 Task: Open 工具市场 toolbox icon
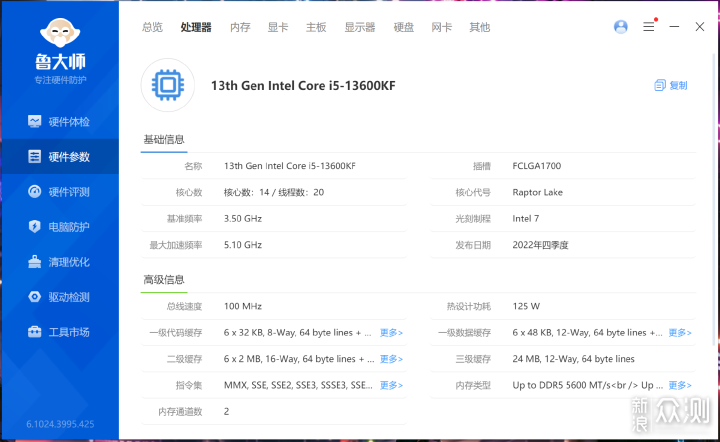click(34, 331)
